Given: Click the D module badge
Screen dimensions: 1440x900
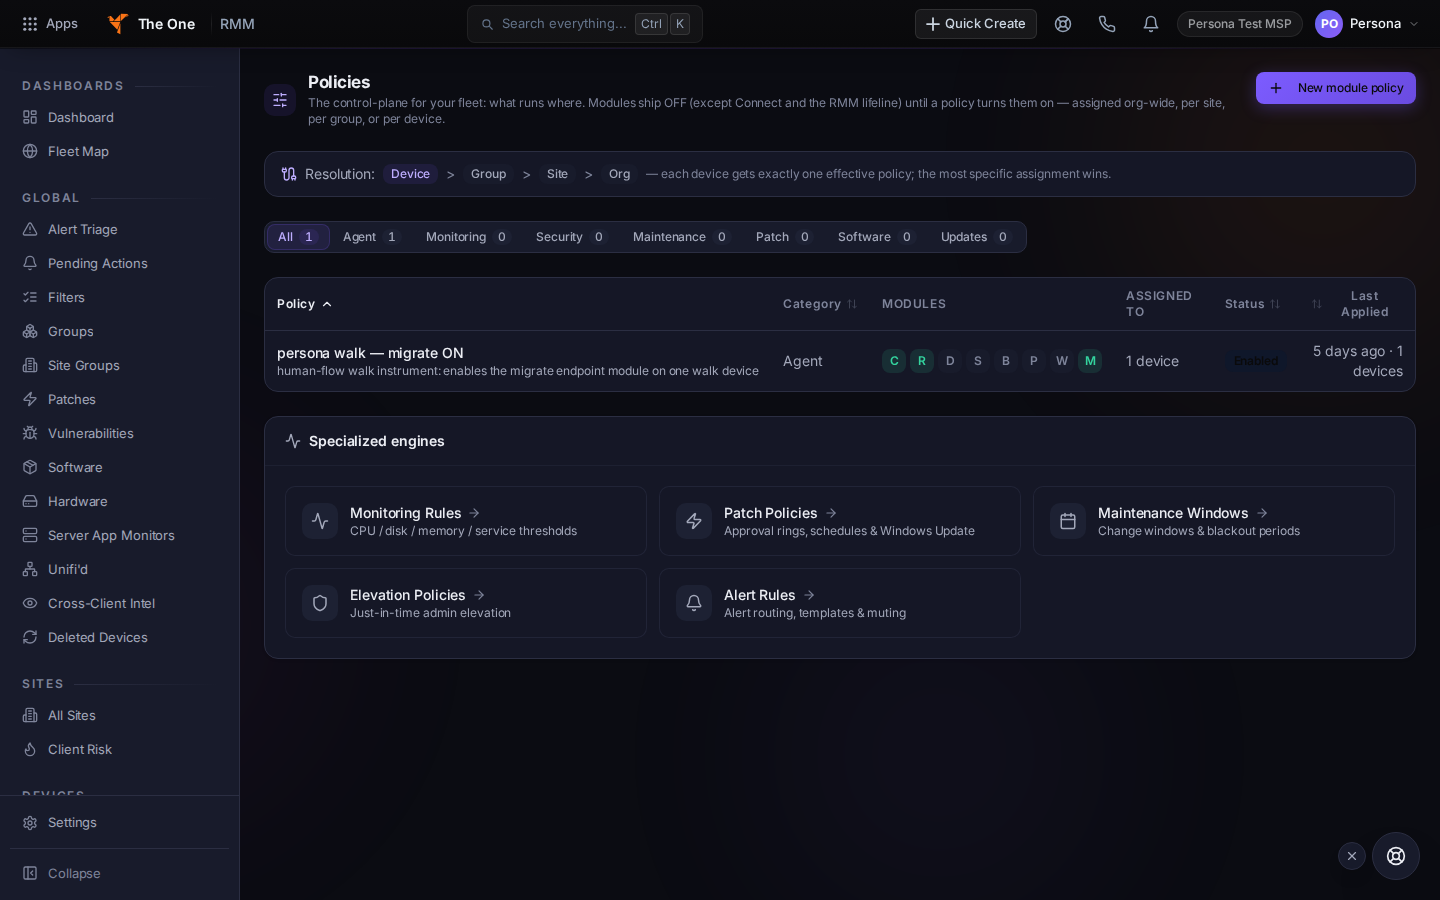Looking at the screenshot, I should 950,361.
